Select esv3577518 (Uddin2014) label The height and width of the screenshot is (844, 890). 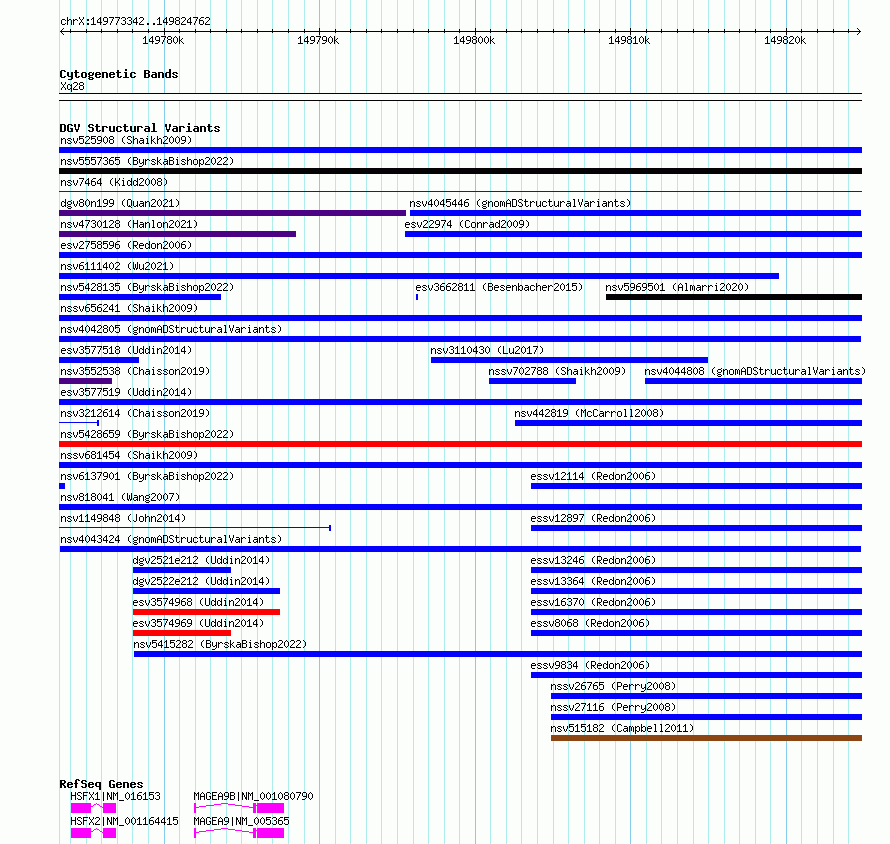(126, 350)
